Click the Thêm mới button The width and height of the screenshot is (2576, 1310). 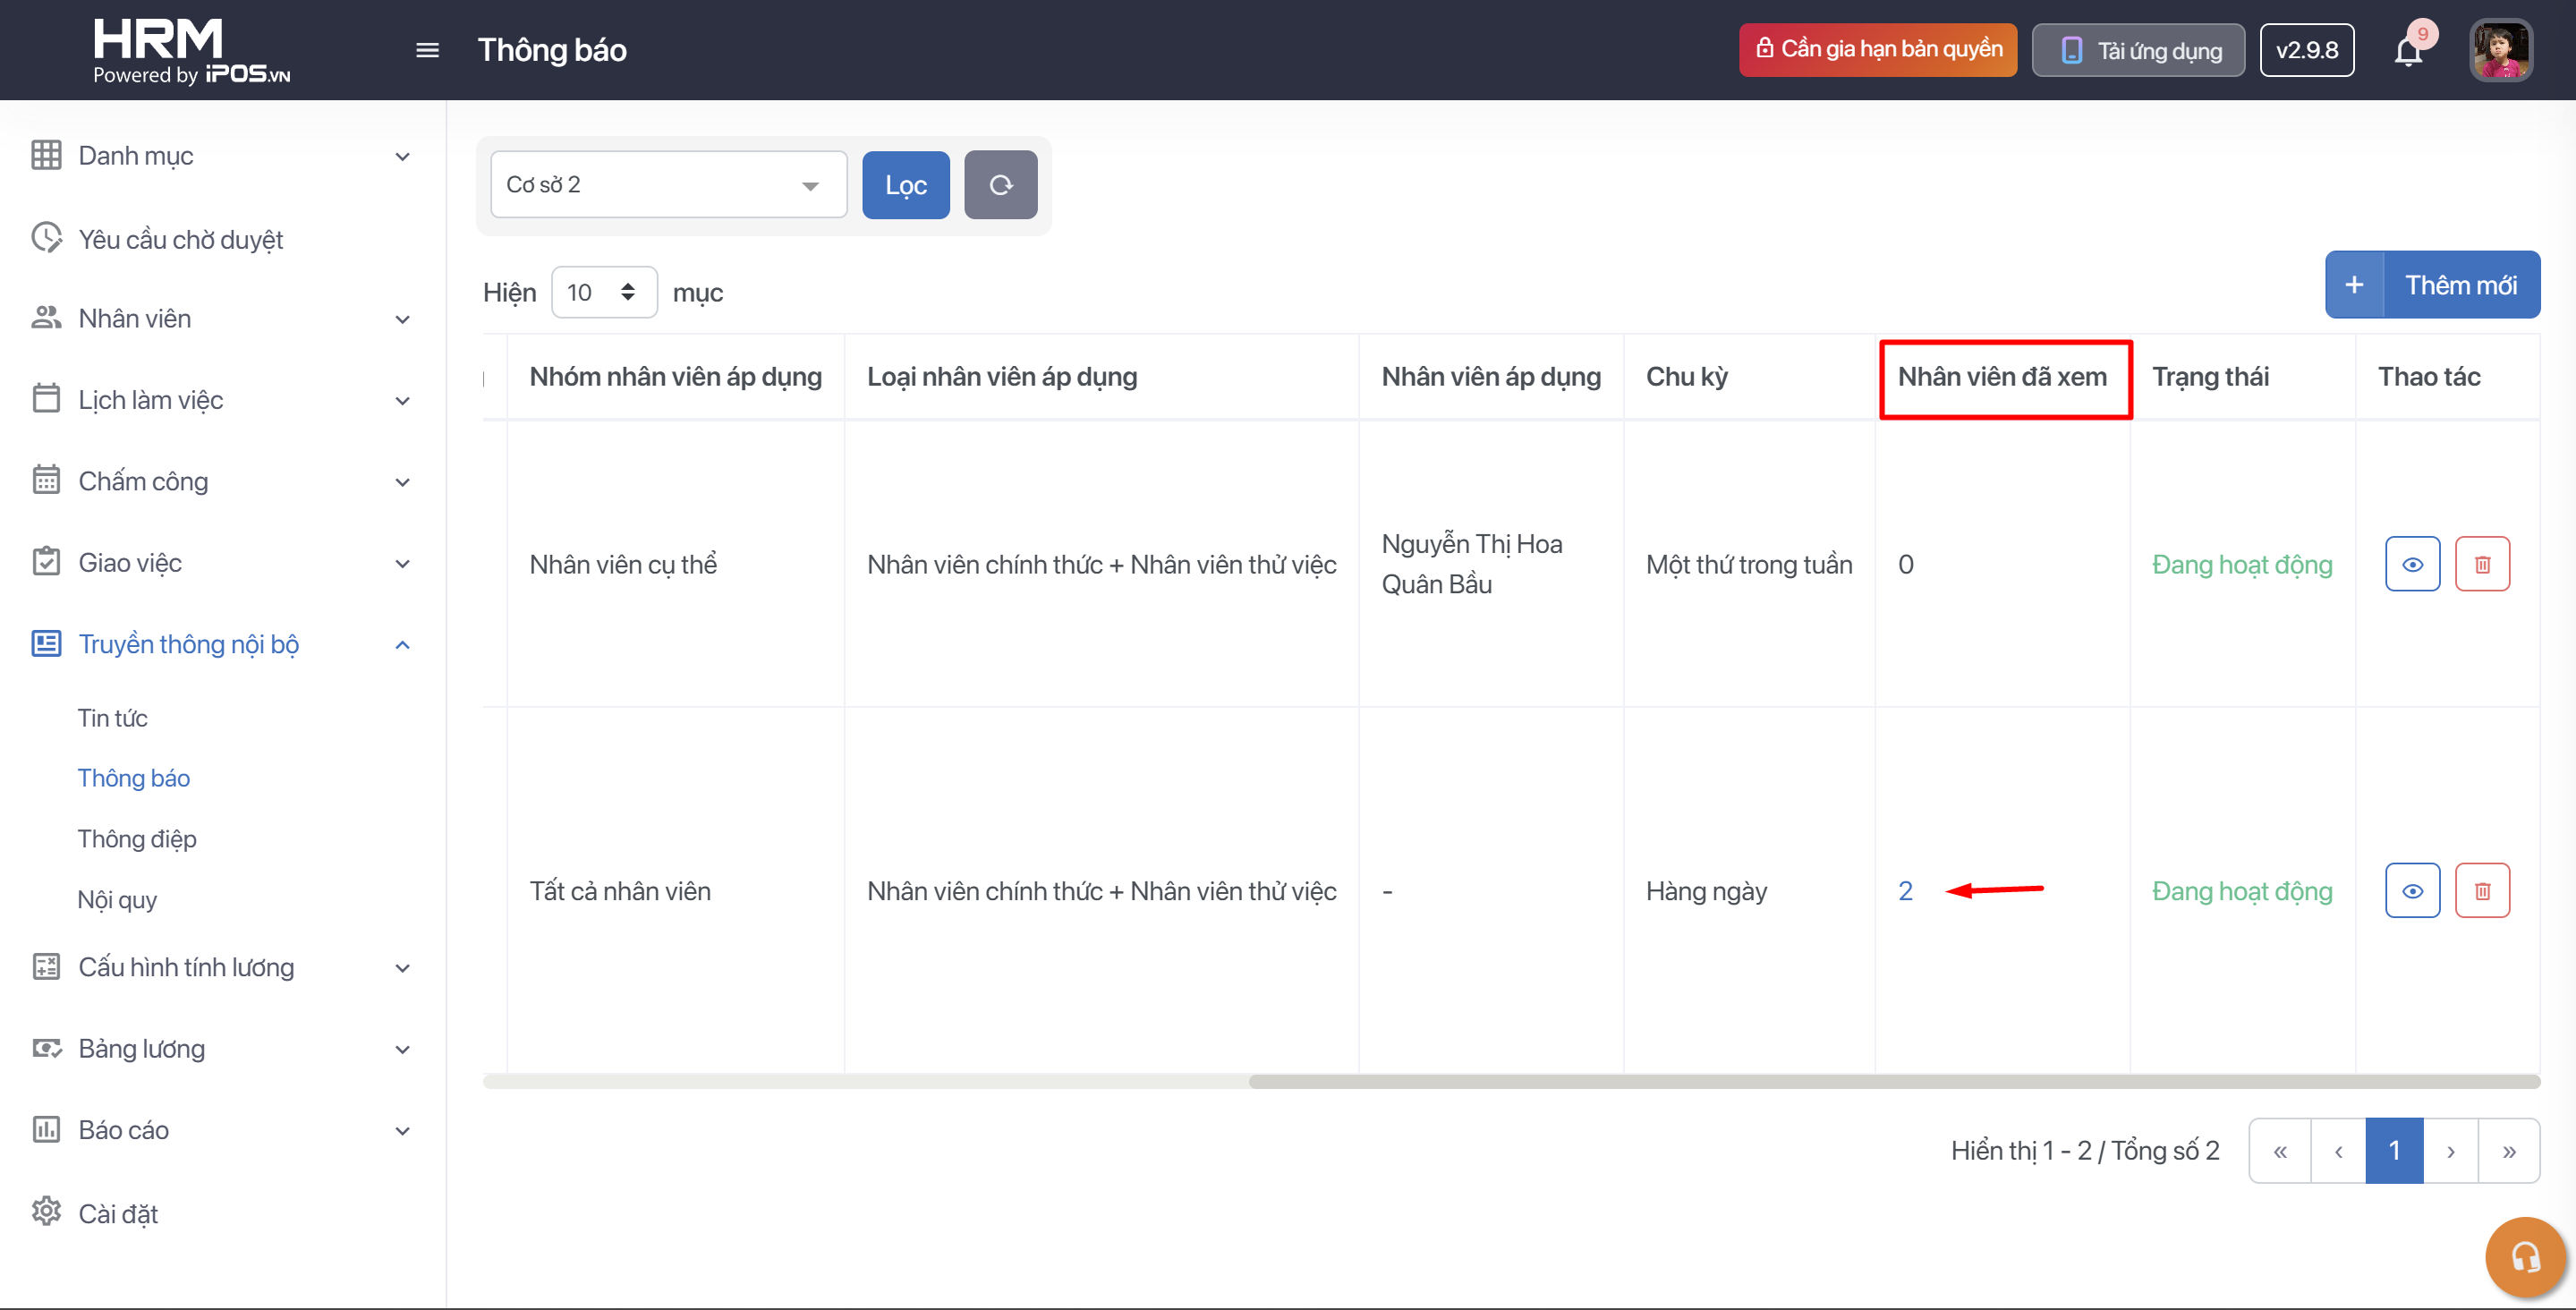[2431, 285]
